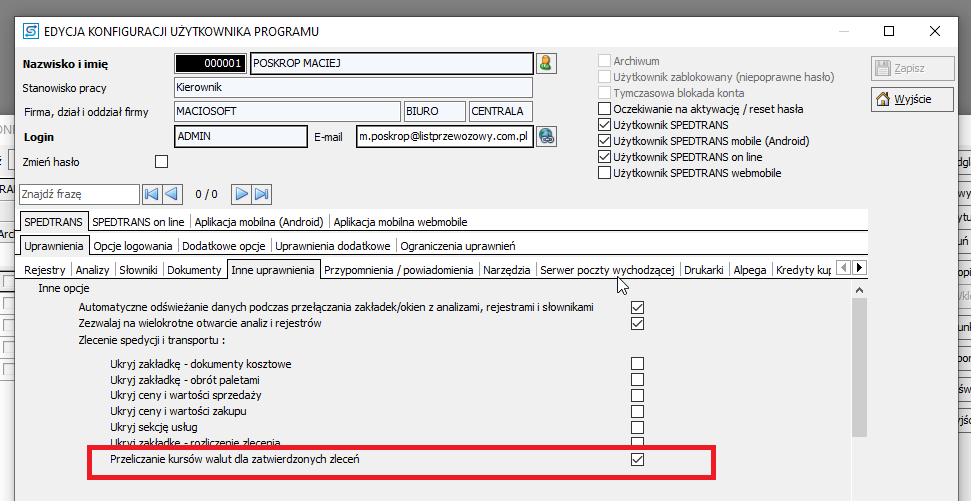This screenshot has width=971, height=501.
Task: Click the user picker icon beside POSKROP MACIEJ
Action: (x=546, y=63)
